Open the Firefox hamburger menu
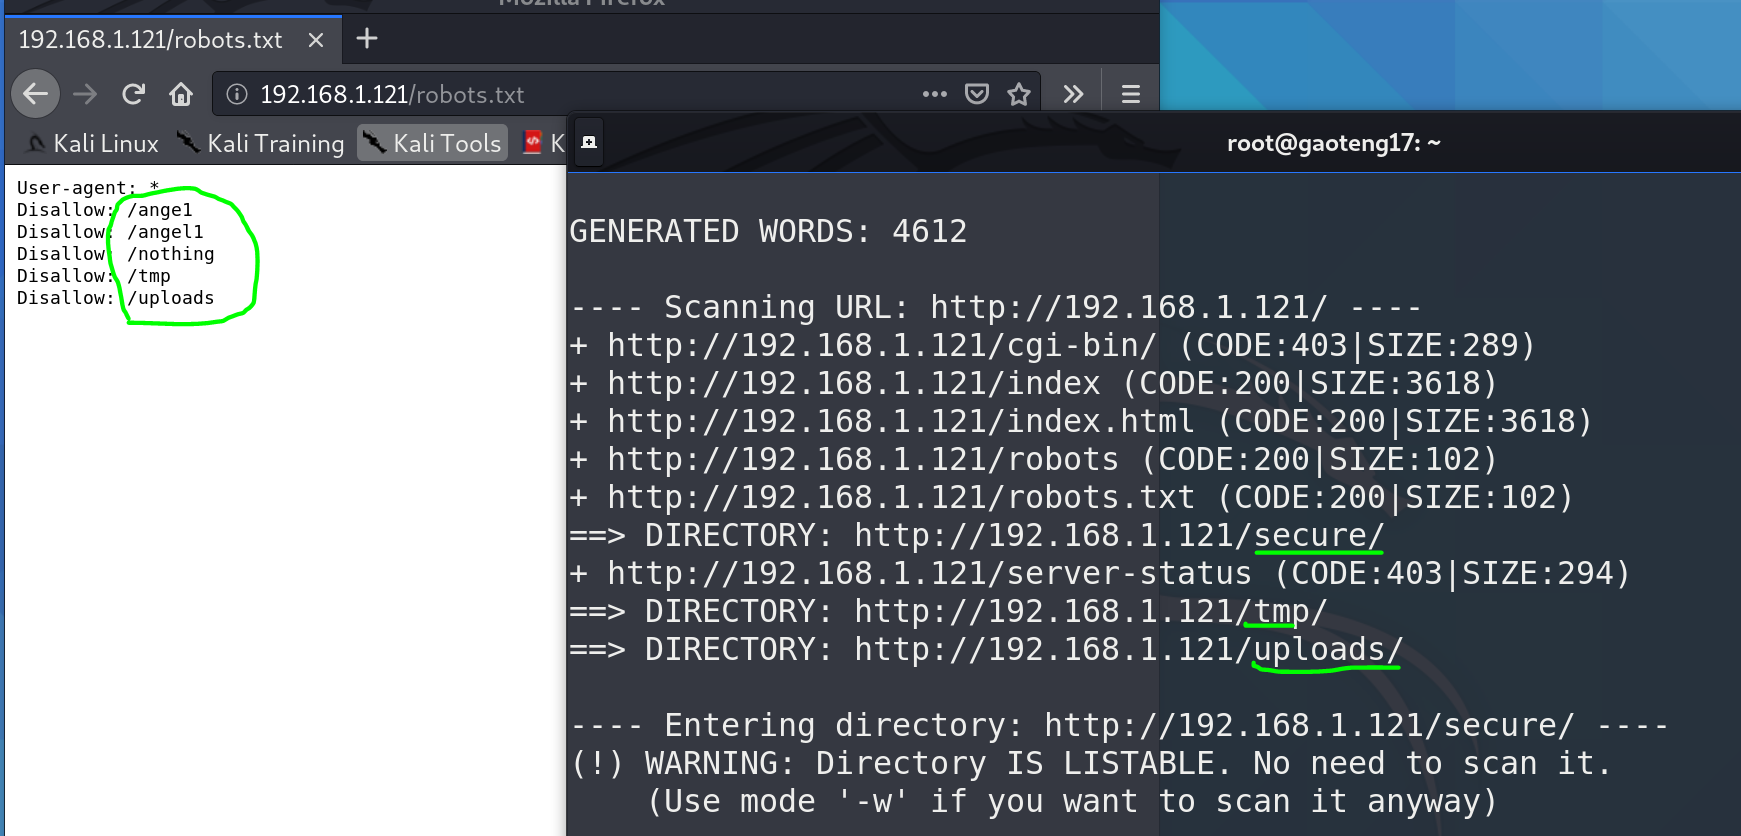The height and width of the screenshot is (836, 1741). coord(1131,94)
